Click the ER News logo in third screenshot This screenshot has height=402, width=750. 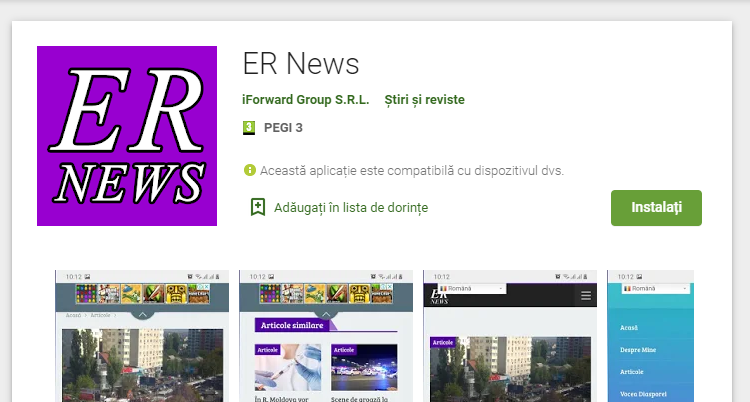pyautogui.click(x=438, y=297)
